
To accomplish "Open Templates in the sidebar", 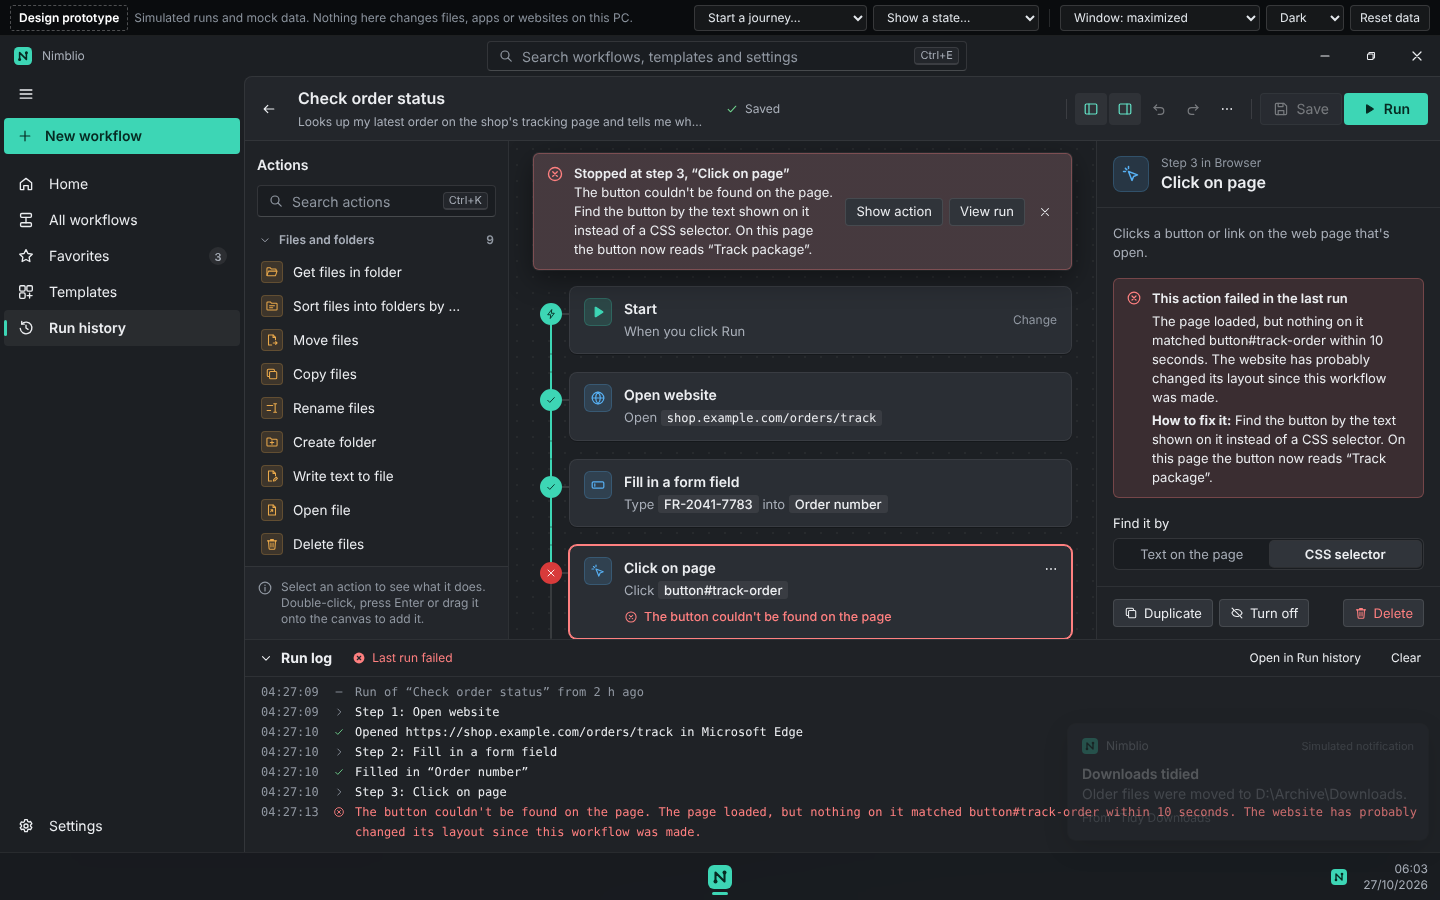I will coord(122,292).
